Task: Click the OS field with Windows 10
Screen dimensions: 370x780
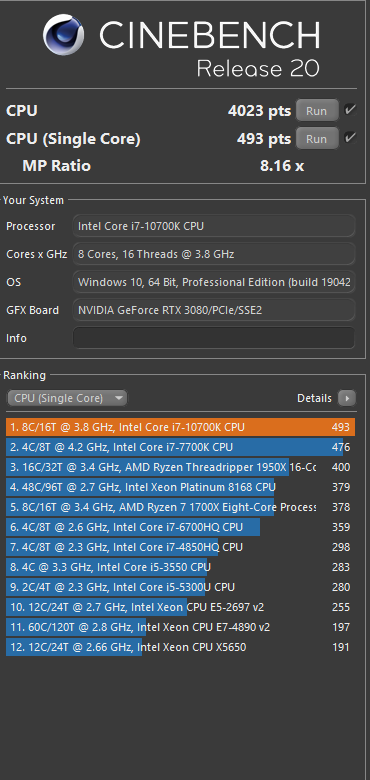Action: coord(214,282)
